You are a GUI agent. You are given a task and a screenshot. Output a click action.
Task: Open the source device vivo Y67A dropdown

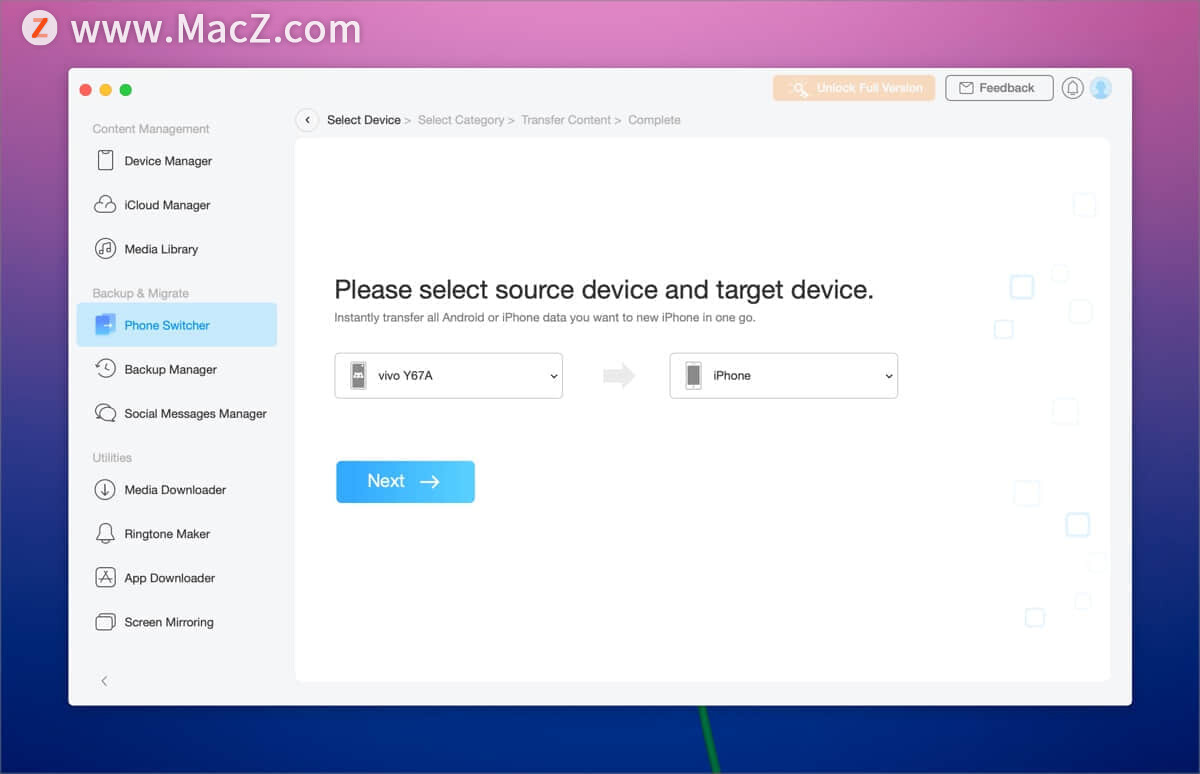click(448, 376)
